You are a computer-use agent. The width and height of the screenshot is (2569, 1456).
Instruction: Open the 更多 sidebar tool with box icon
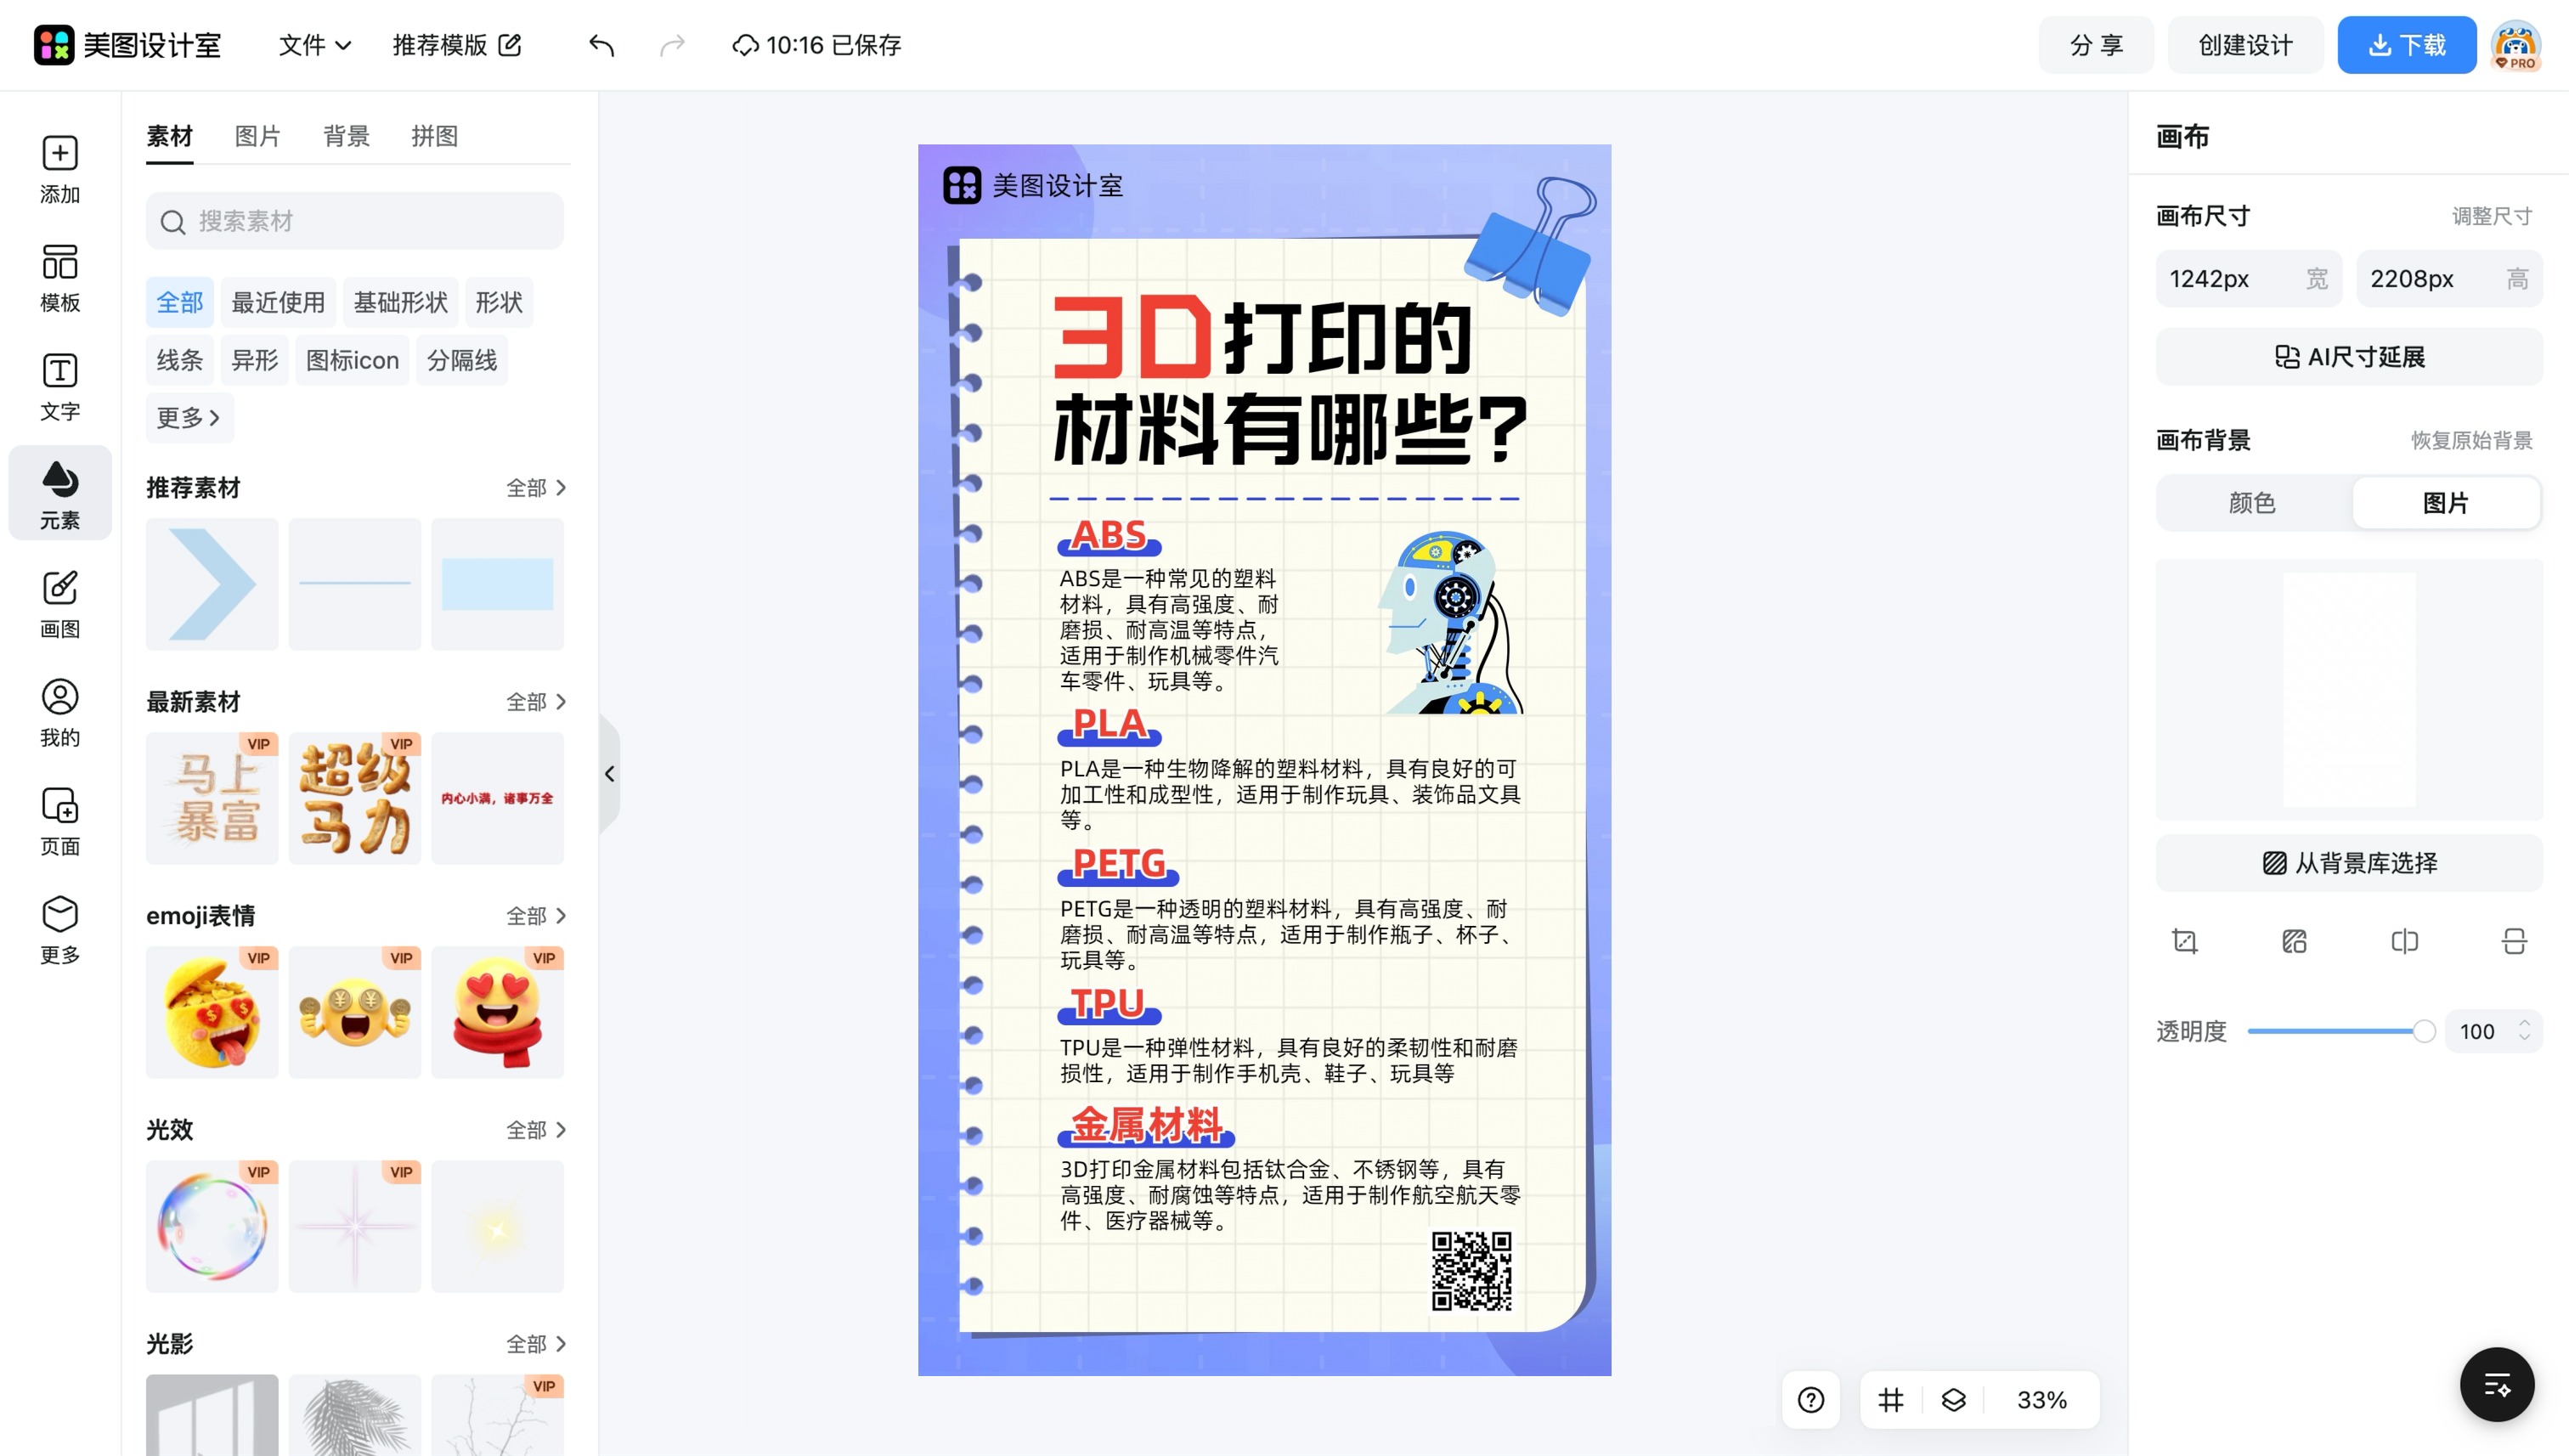coord(60,930)
